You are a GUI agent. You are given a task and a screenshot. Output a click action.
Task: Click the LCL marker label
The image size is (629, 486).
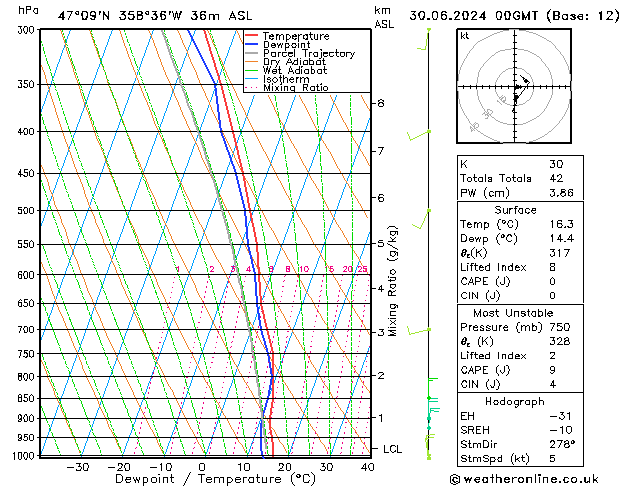coord(393,449)
